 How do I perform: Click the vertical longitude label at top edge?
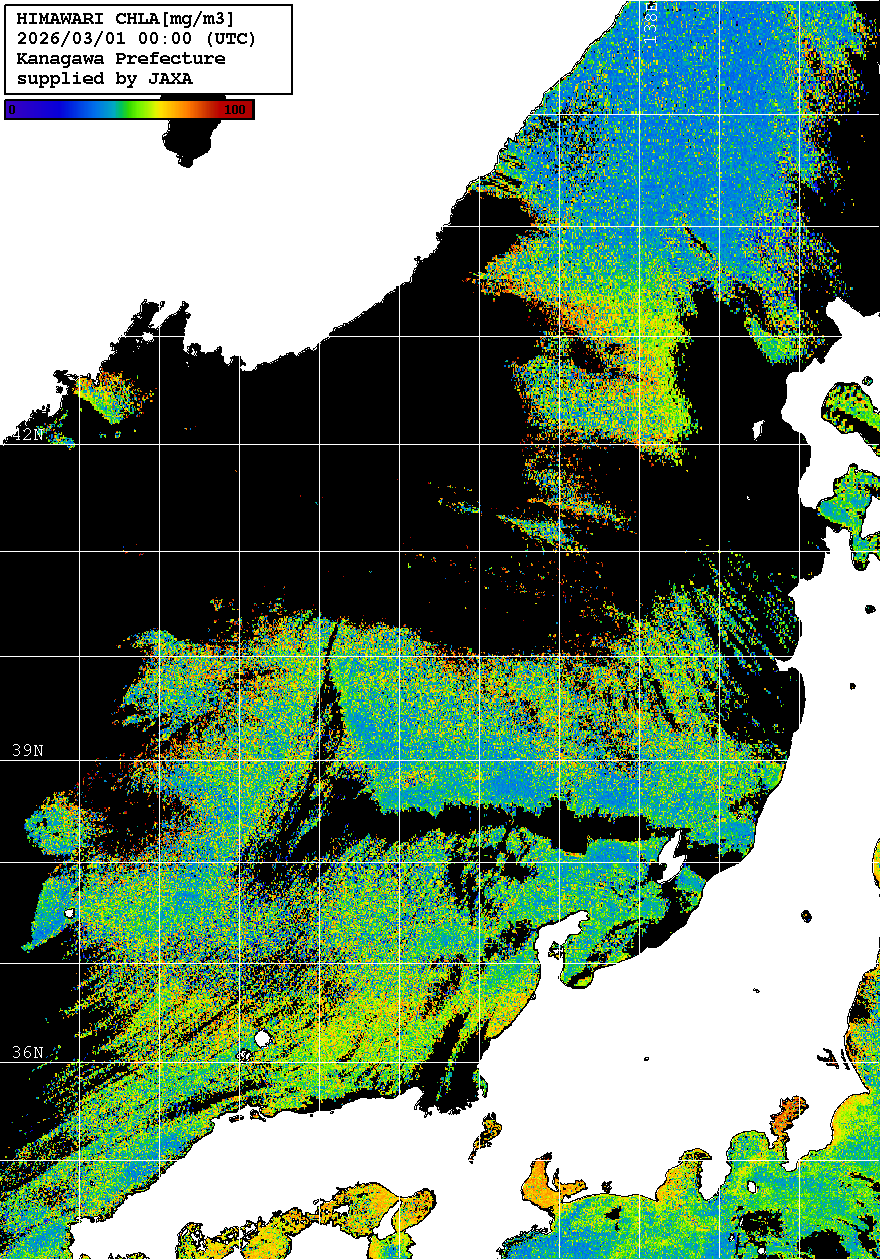coord(650,18)
